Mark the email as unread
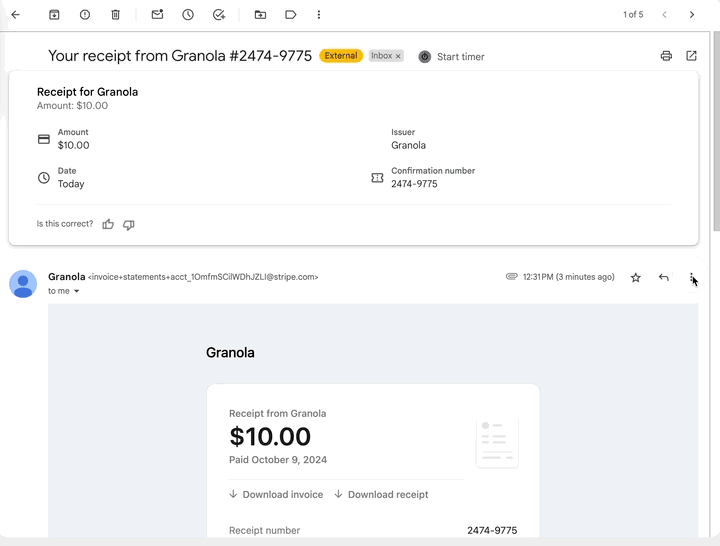The width and height of the screenshot is (720, 546). click(158, 15)
